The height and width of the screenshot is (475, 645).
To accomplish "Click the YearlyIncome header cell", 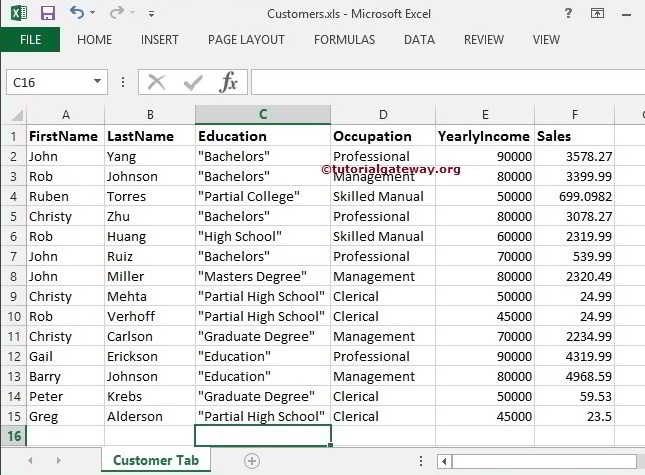I will pyautogui.click(x=485, y=136).
